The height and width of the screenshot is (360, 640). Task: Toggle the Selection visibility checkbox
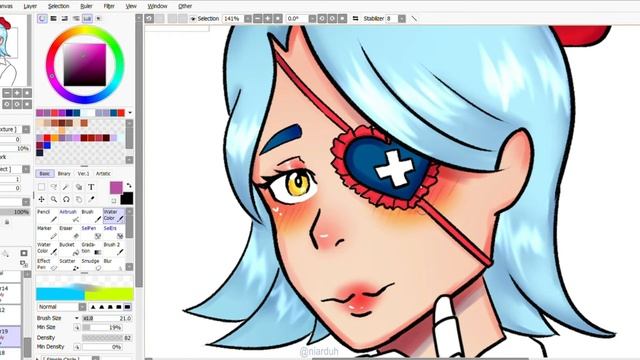pyautogui.click(x=193, y=19)
